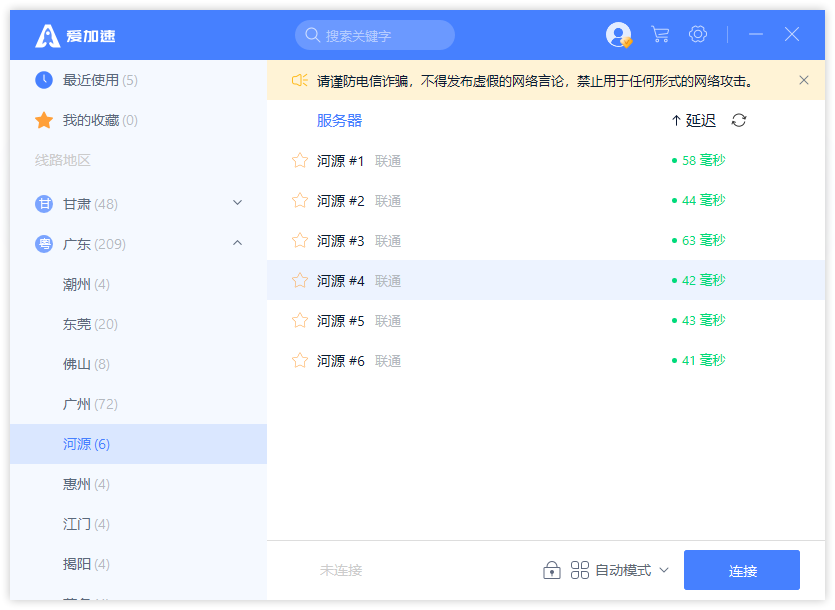Open 最近使用 (5) list
Image resolution: width=835 pixels, height=610 pixels.
(138, 80)
